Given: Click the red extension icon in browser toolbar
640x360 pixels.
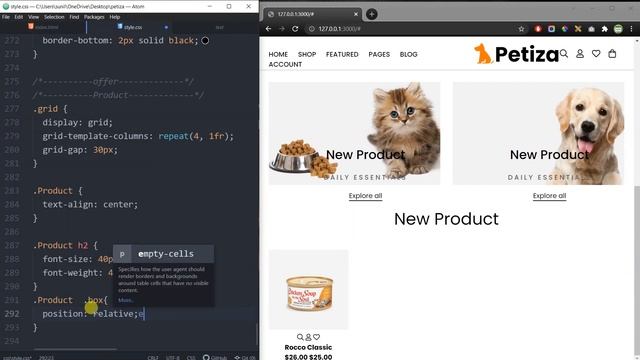Looking at the screenshot, I should [538, 29].
